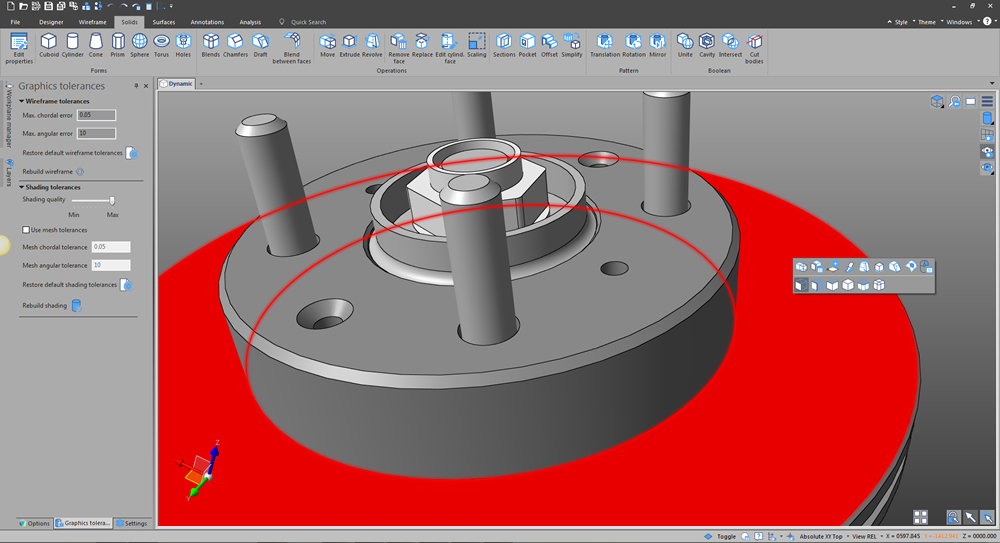This screenshot has height=543, width=1000.
Task: Select the Sphere form tool
Action: [x=140, y=45]
